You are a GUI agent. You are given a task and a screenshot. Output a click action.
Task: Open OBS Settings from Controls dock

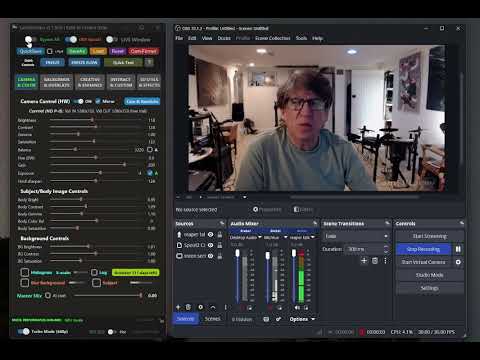(x=430, y=288)
